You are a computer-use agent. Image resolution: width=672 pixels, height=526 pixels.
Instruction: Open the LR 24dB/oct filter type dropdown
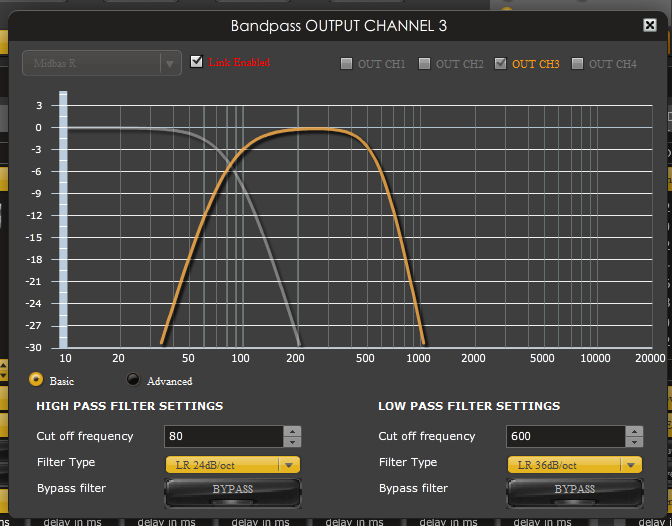(x=233, y=465)
